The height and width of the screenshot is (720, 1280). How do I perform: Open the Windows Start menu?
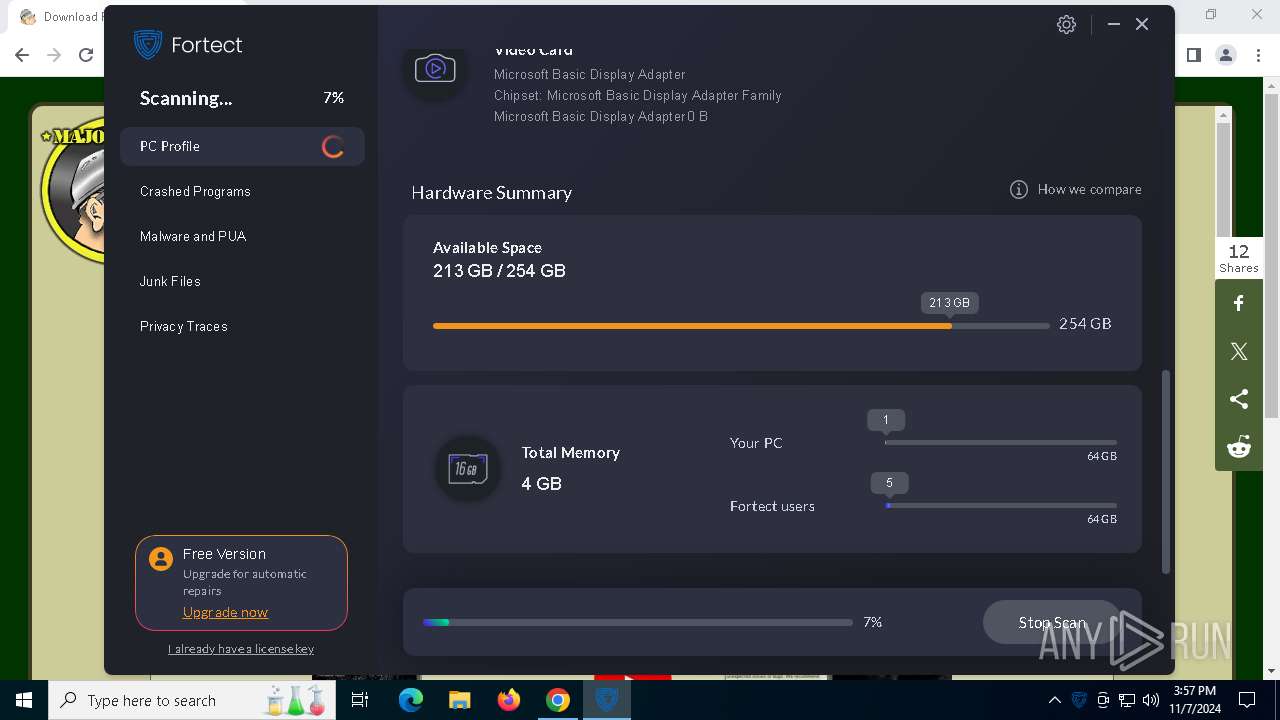(x=24, y=700)
